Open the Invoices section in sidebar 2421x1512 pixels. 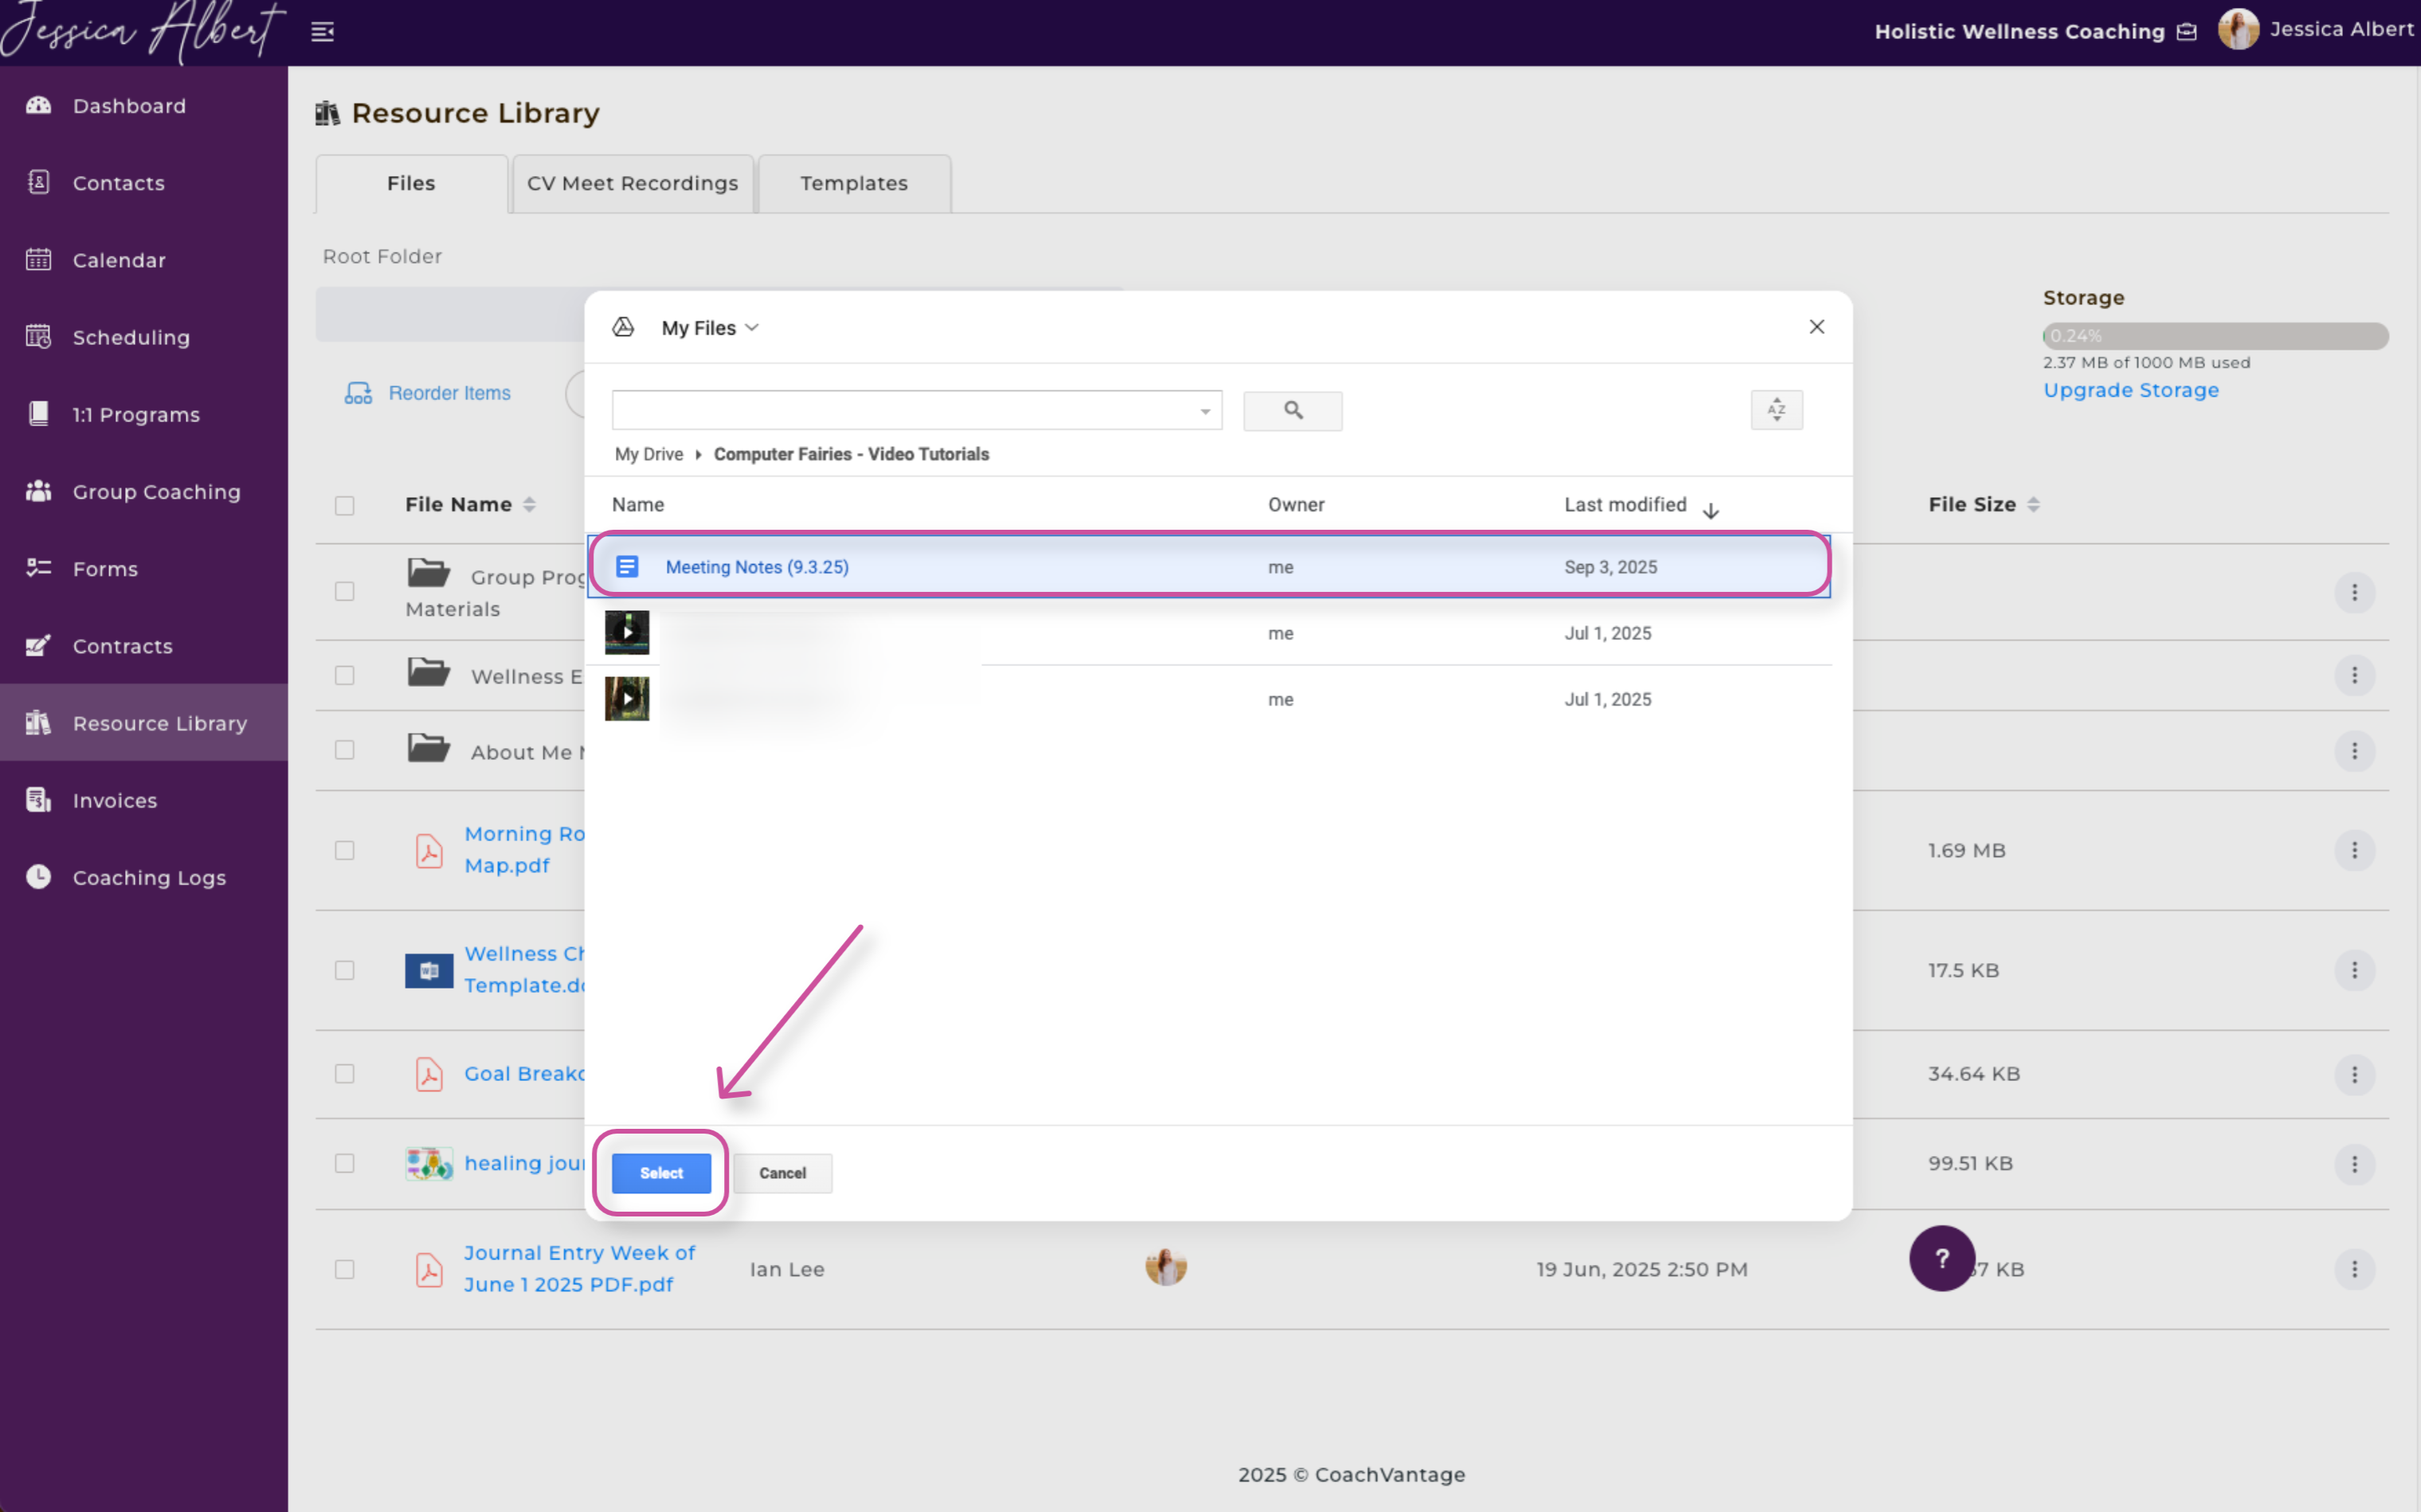coord(114,800)
